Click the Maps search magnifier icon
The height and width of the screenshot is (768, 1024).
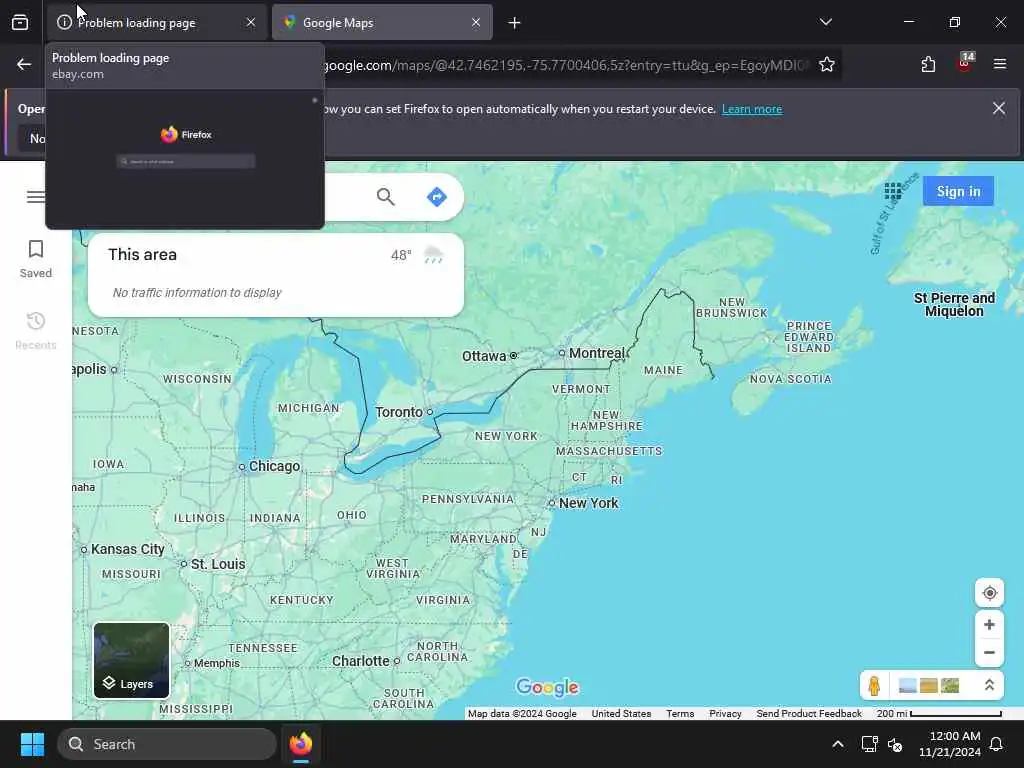coord(385,197)
